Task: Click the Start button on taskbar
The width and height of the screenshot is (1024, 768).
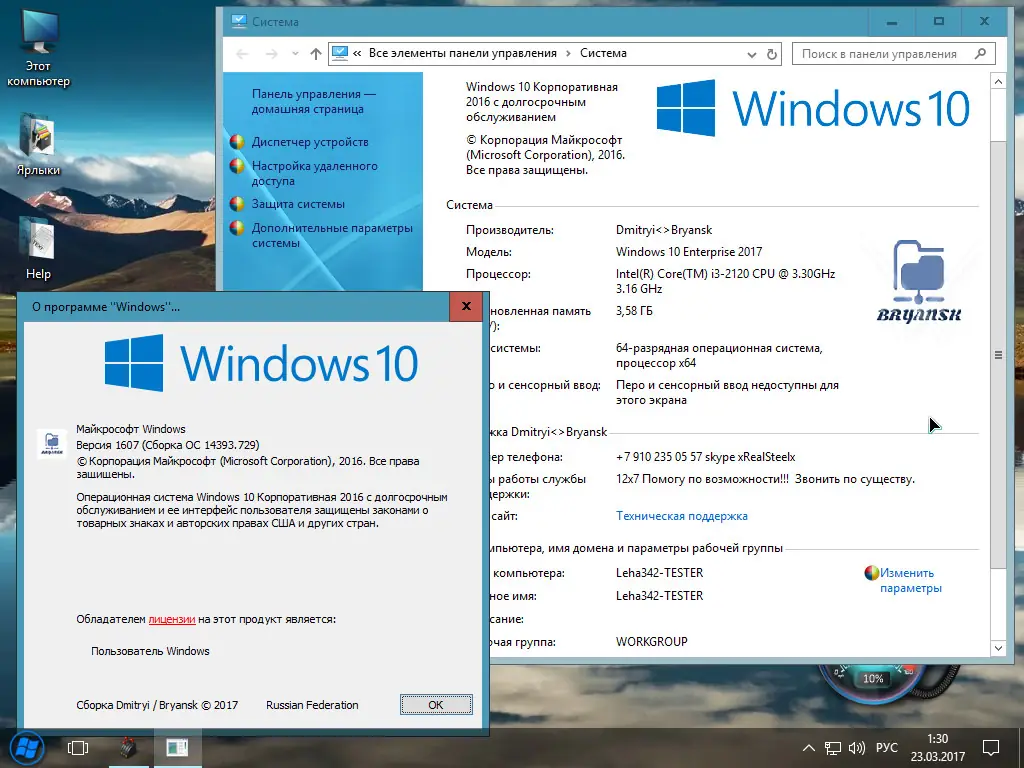Action: point(27,748)
